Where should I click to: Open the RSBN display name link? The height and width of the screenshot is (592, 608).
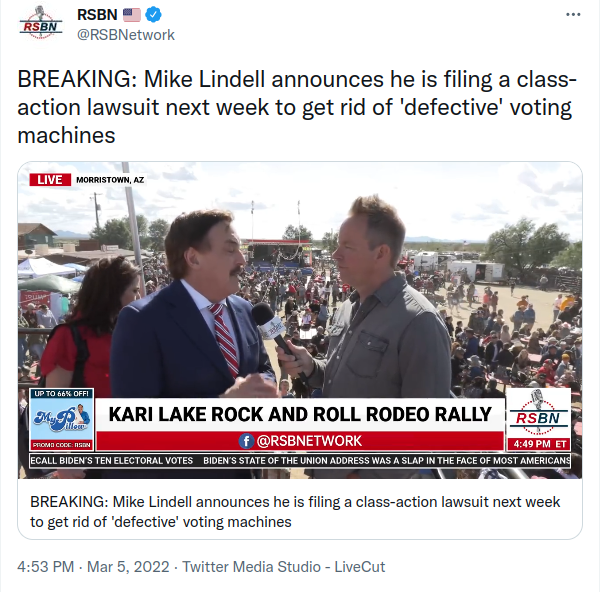point(96,15)
